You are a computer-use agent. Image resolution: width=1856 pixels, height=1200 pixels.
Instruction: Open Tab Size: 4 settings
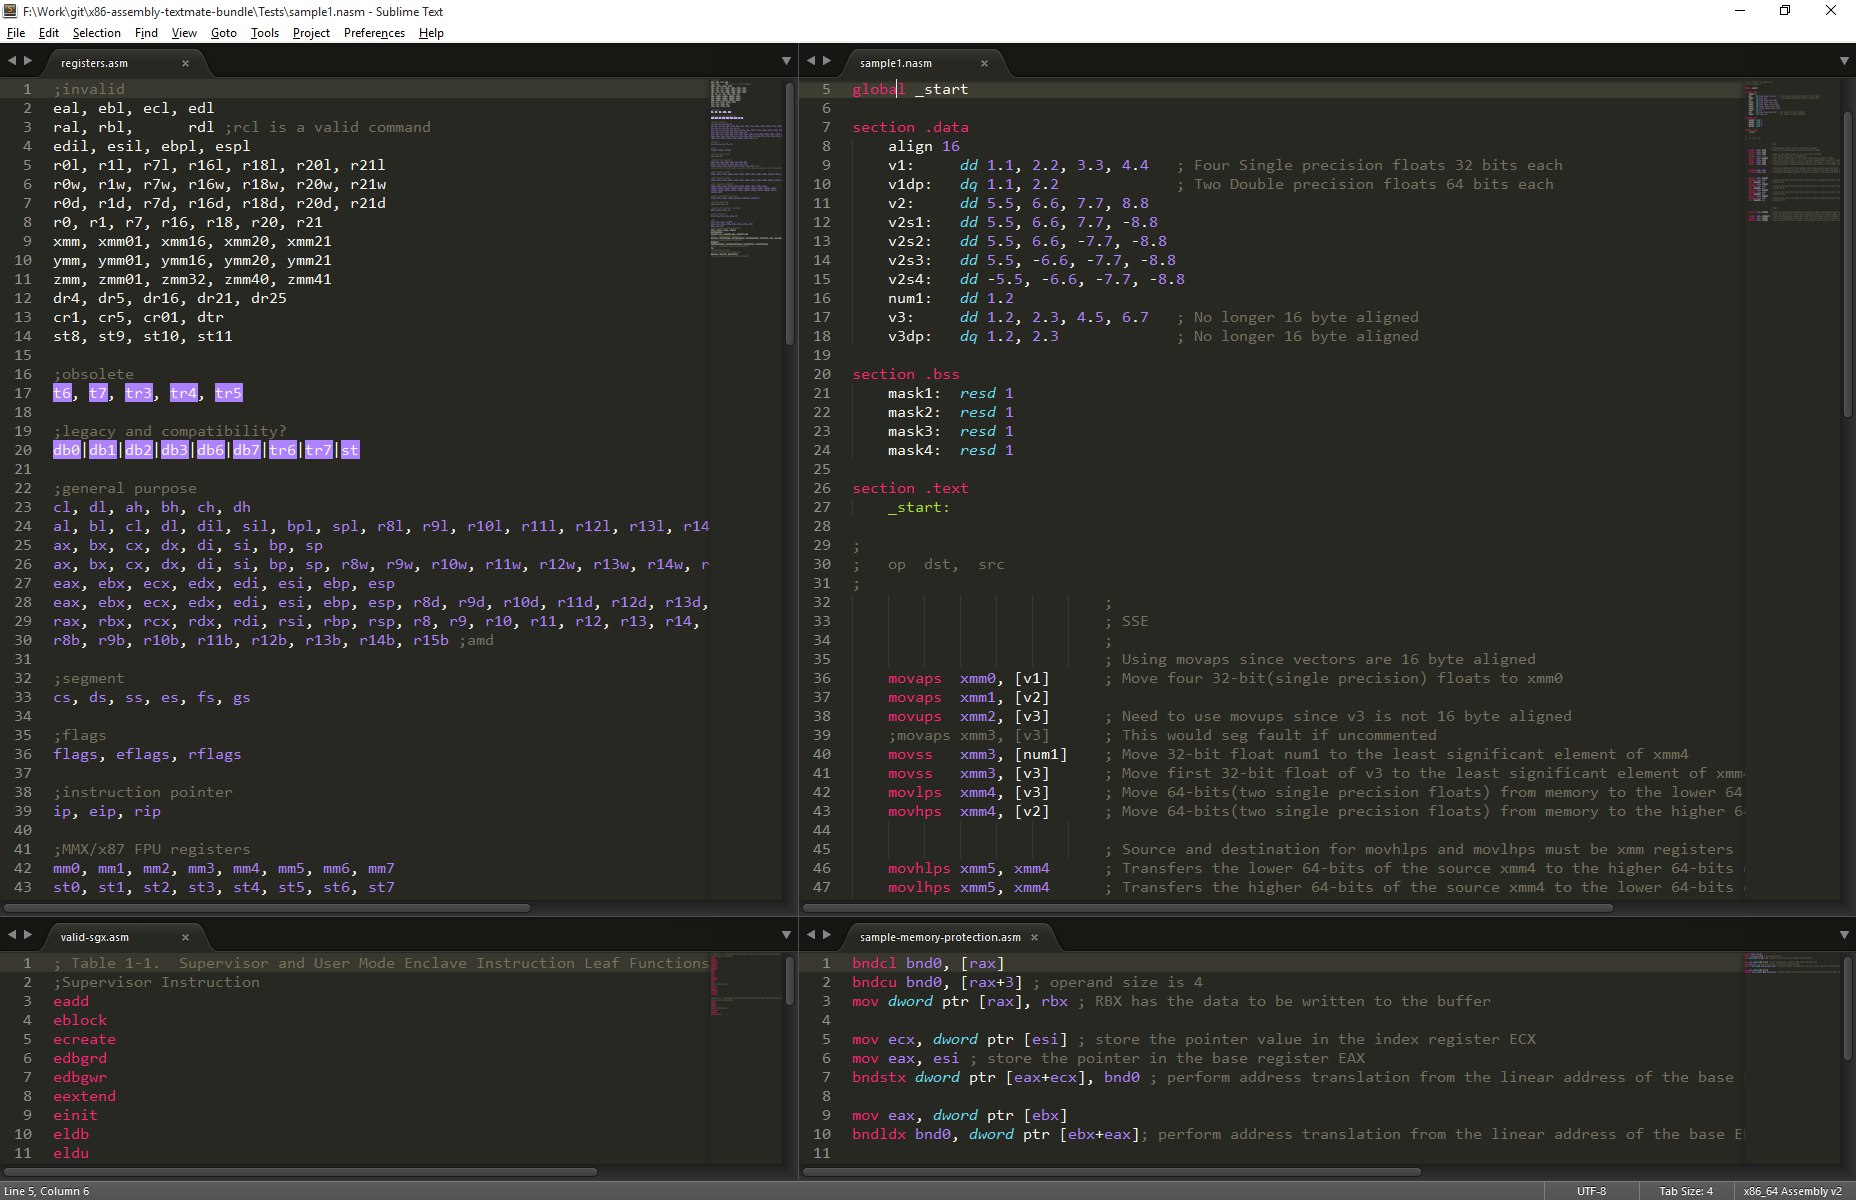pos(1686,1191)
